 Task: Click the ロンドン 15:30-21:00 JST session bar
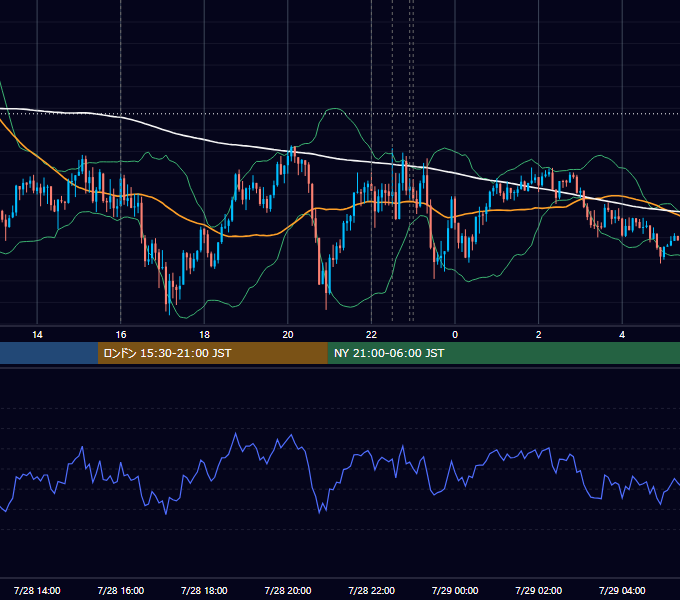(212, 353)
